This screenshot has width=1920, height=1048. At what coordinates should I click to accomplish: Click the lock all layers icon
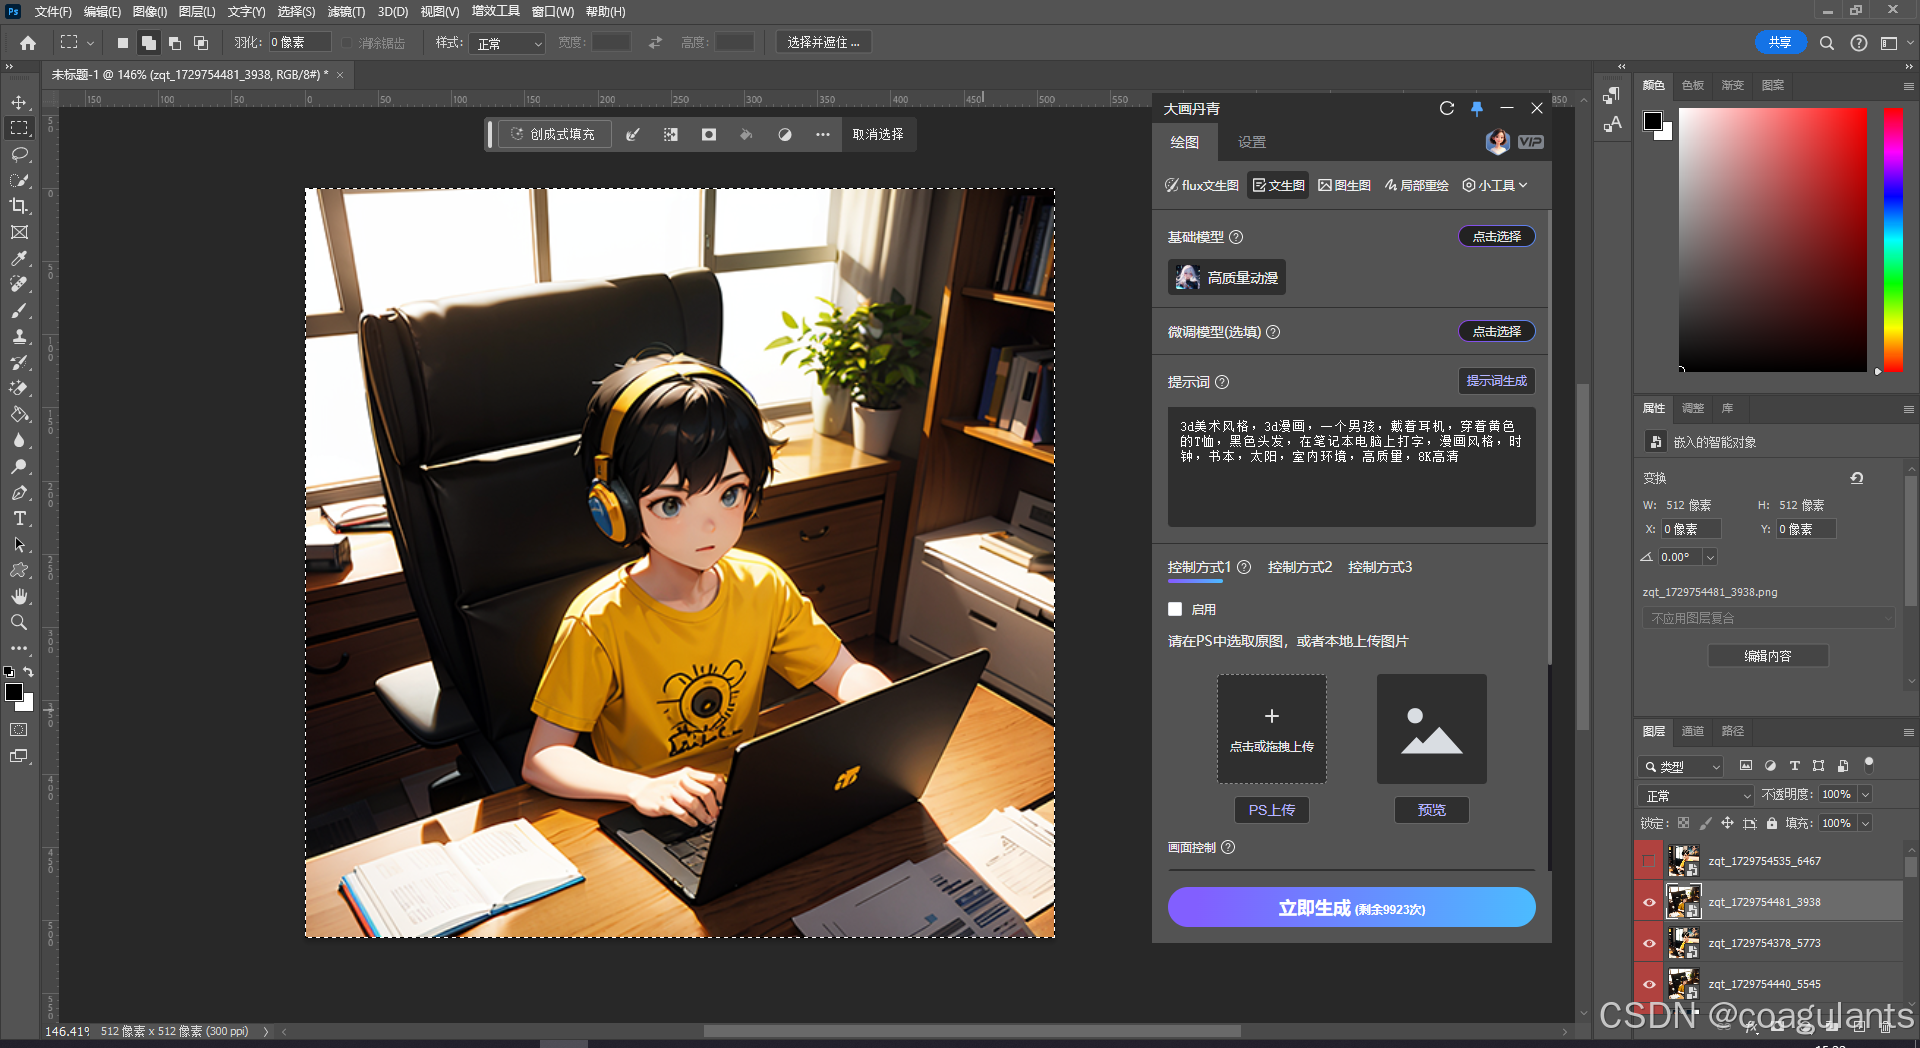coord(1771,823)
